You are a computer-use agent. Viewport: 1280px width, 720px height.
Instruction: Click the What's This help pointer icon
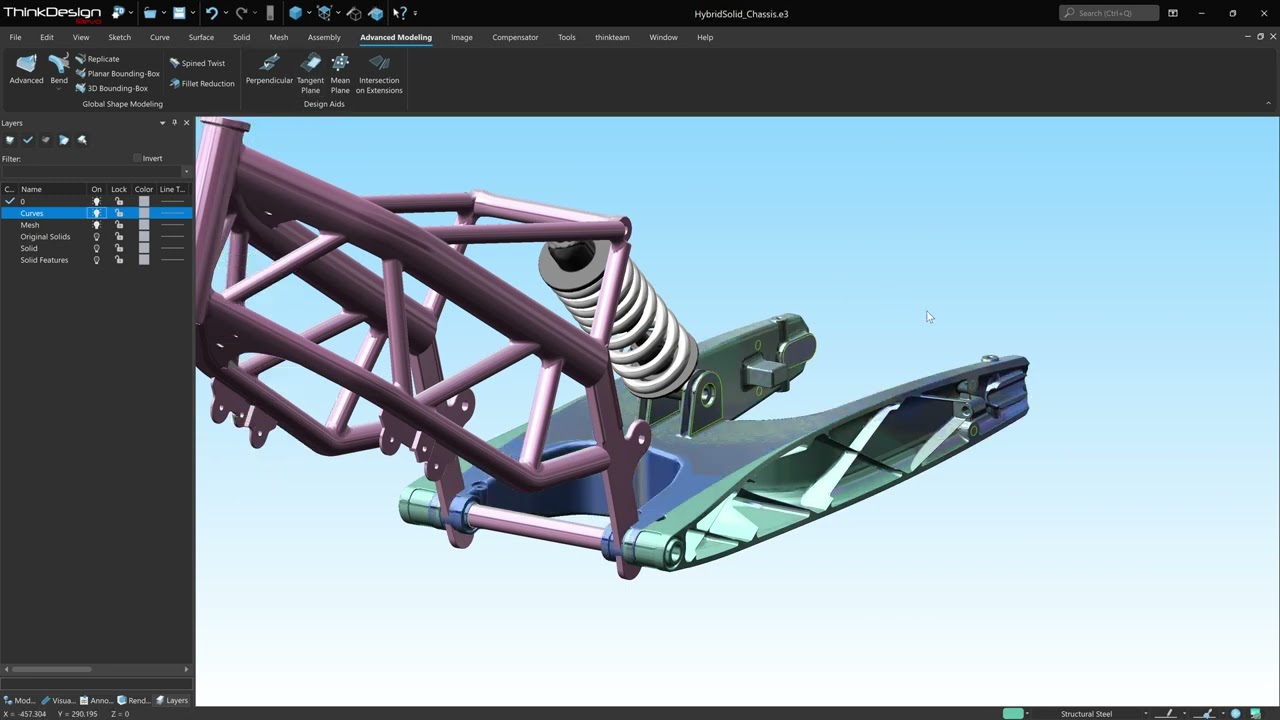pos(399,13)
